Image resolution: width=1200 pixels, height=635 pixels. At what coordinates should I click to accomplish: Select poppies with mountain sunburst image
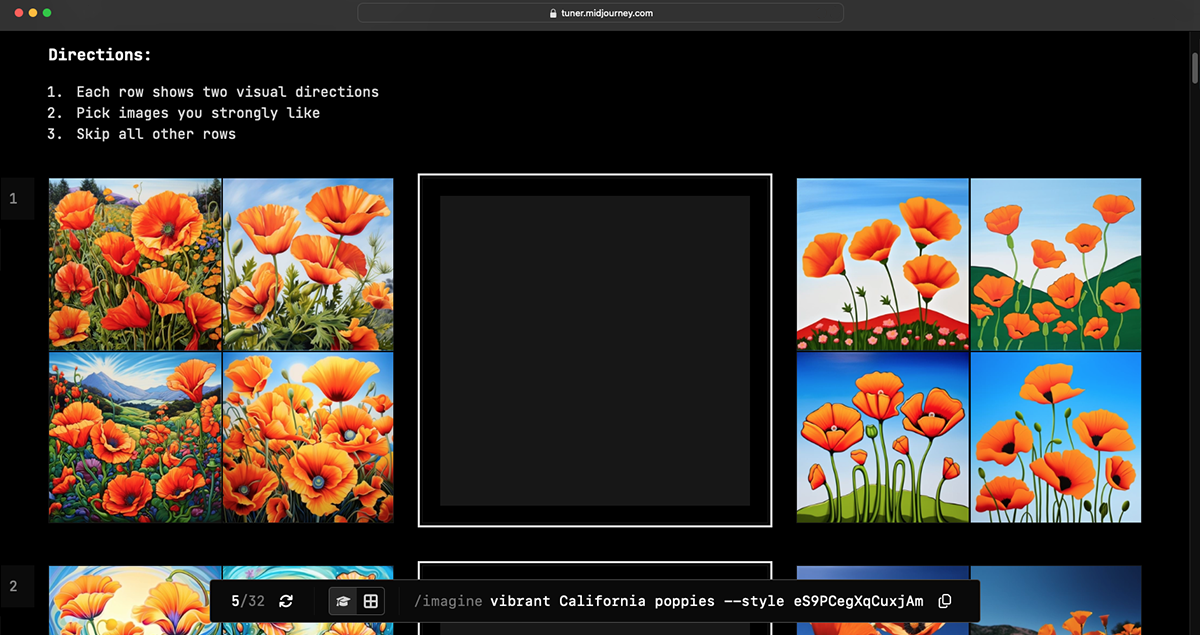pyautogui.click(x=135, y=437)
